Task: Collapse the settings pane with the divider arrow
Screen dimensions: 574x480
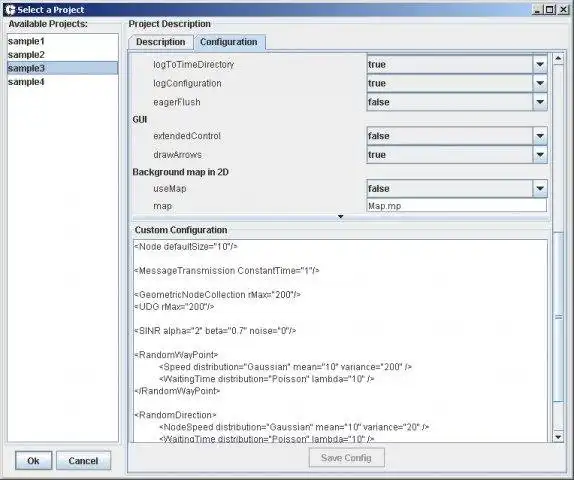Action: 340,217
